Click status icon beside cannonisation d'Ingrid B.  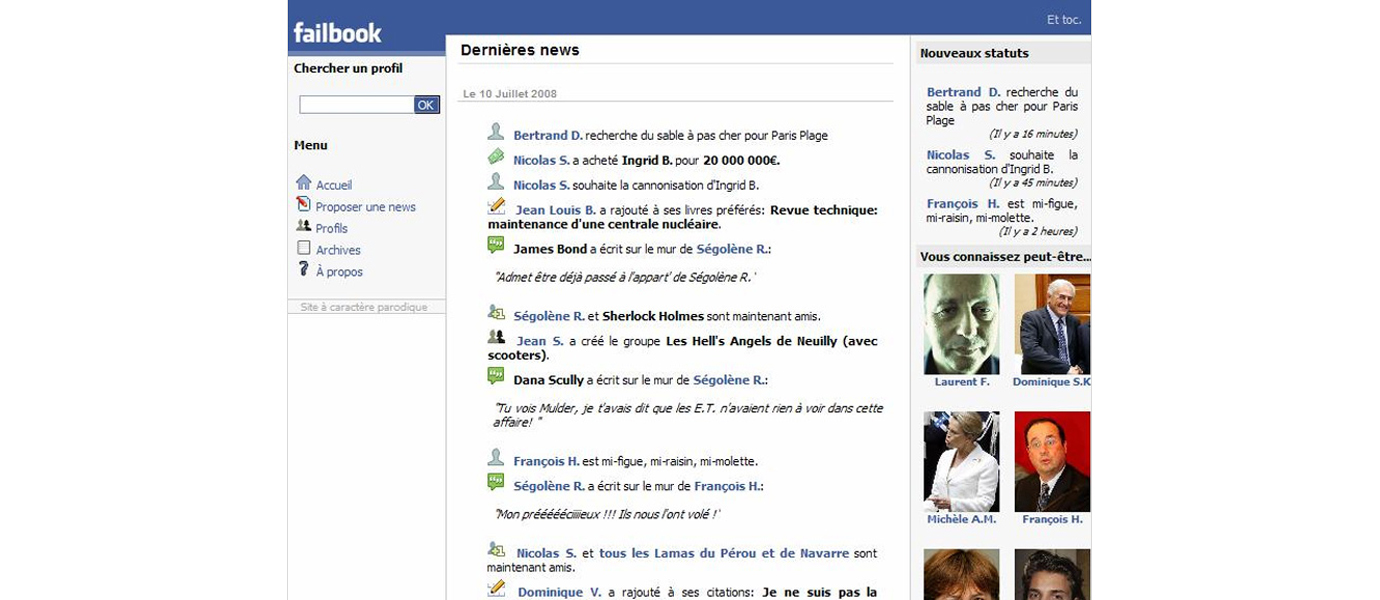[496, 182]
